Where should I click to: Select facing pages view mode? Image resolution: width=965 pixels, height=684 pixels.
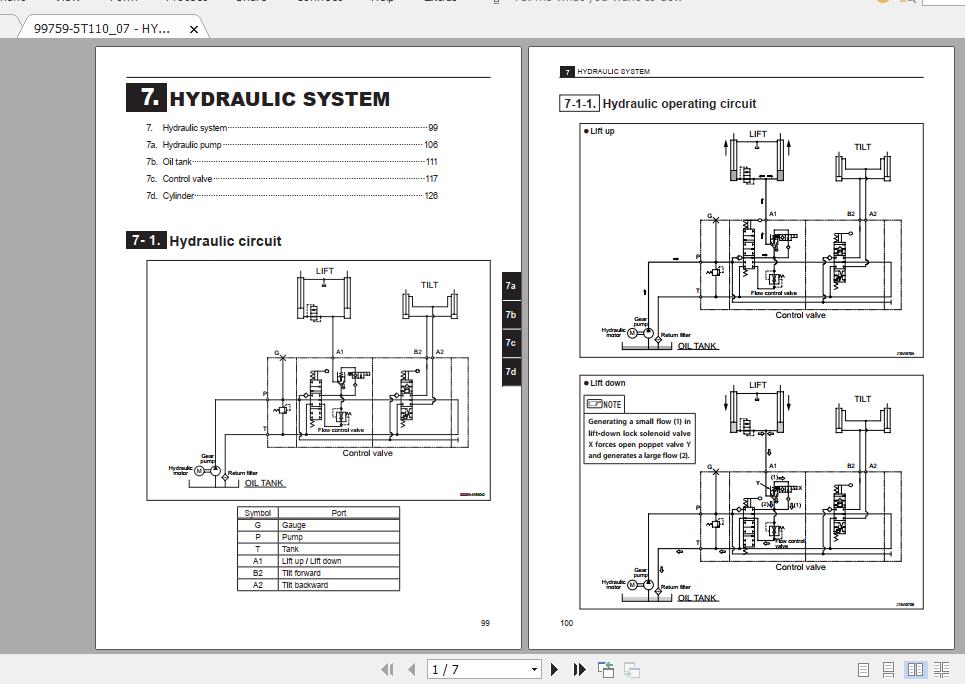coord(917,669)
